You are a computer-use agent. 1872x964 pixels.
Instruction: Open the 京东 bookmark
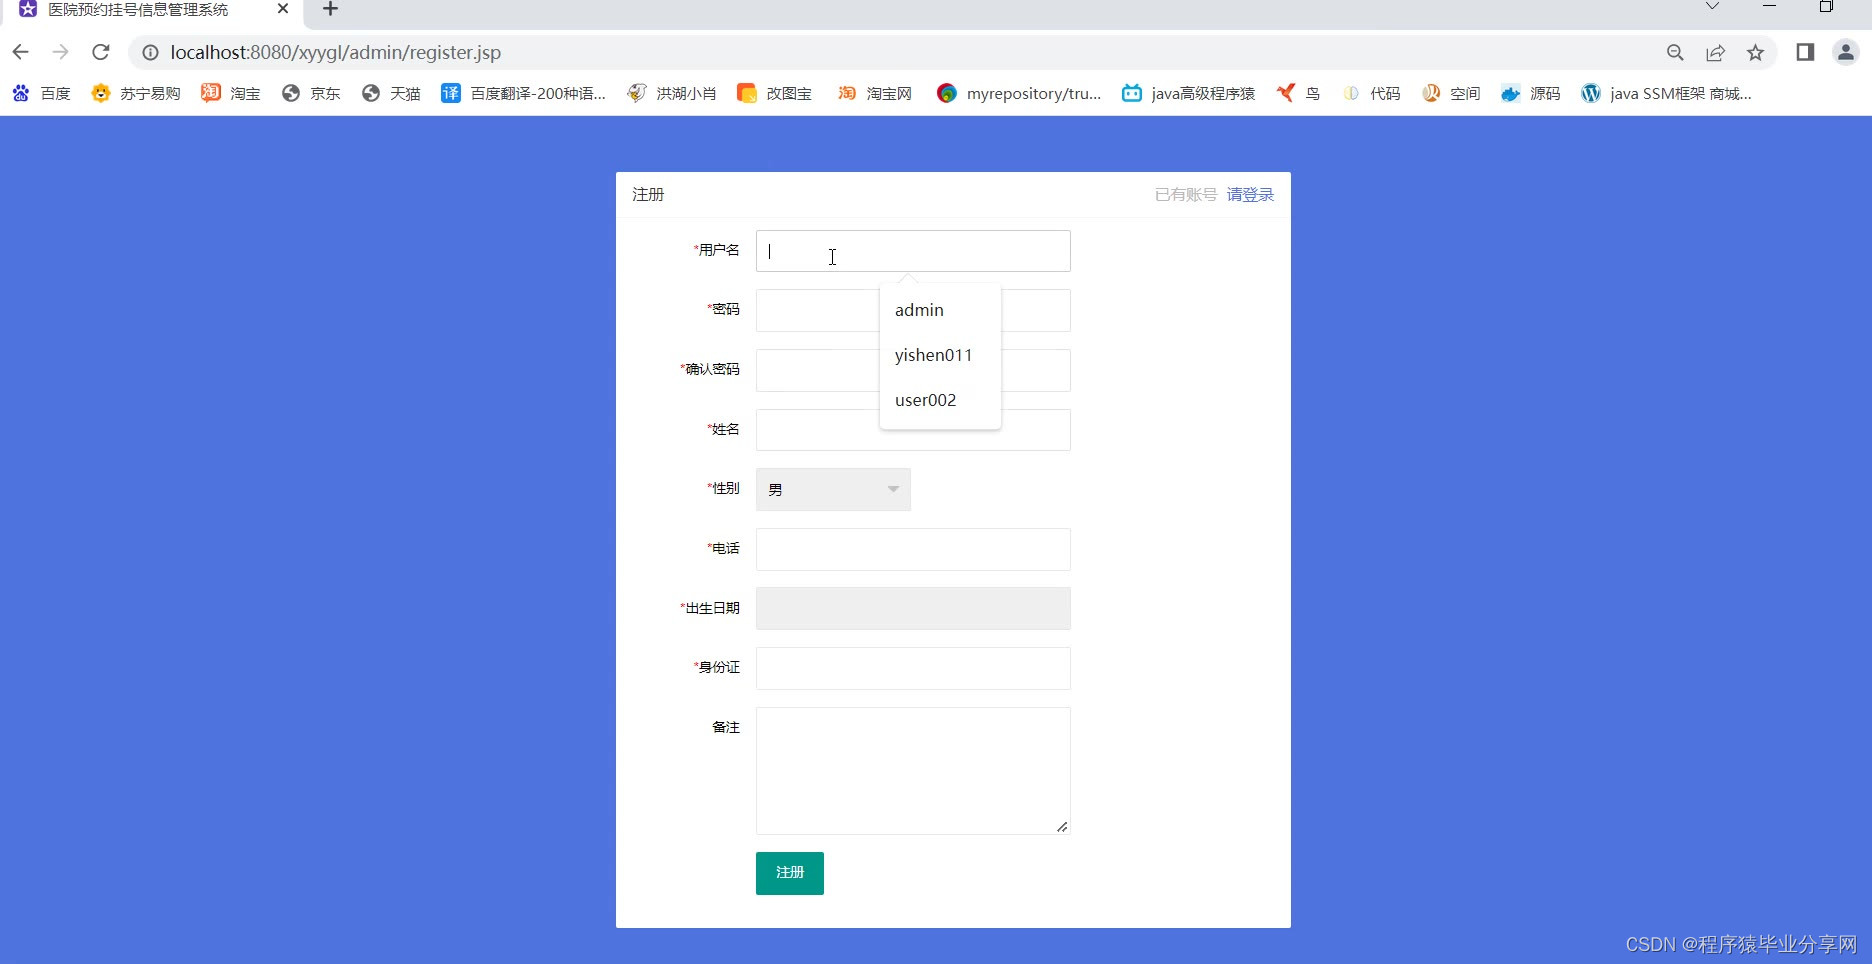(x=311, y=93)
